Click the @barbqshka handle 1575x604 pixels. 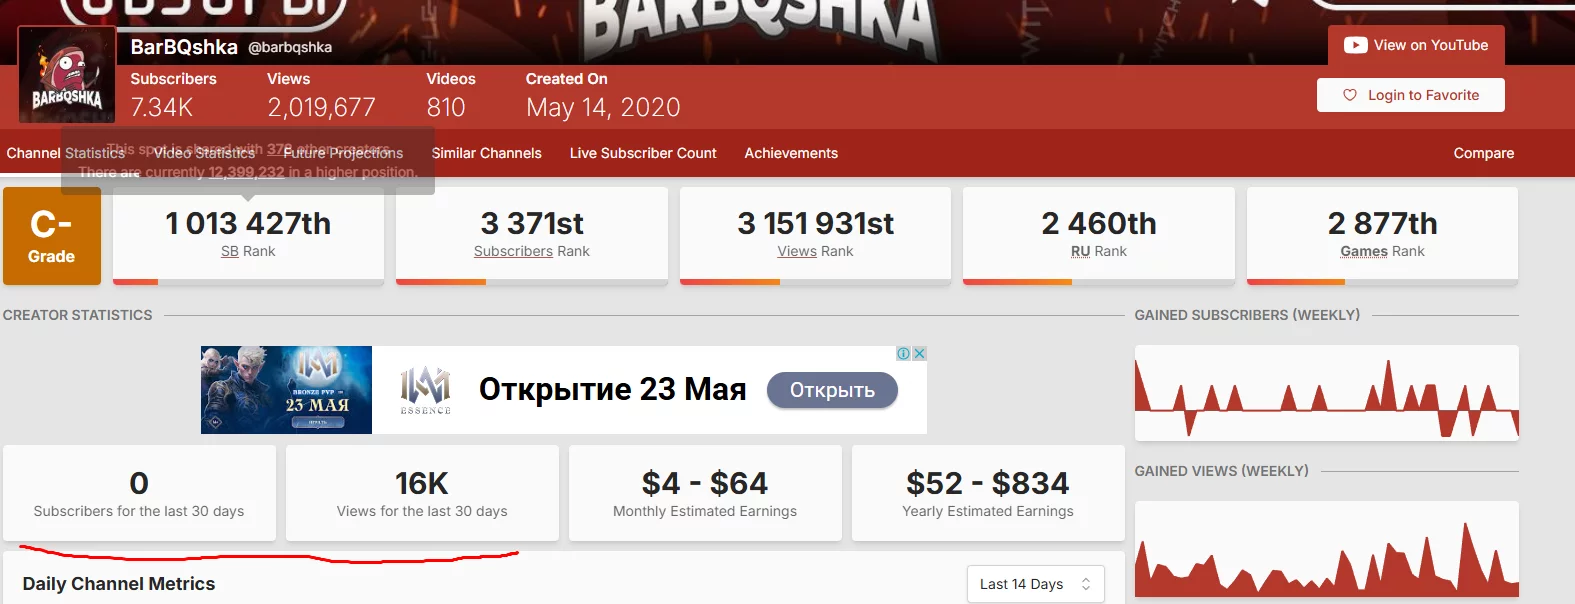pyautogui.click(x=290, y=47)
